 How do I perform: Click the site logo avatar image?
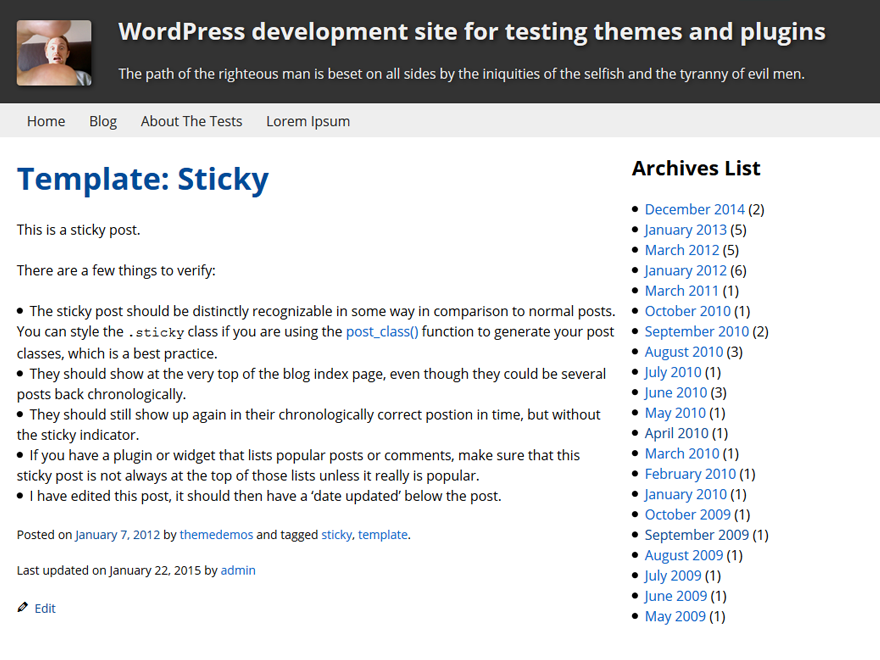pos(54,53)
